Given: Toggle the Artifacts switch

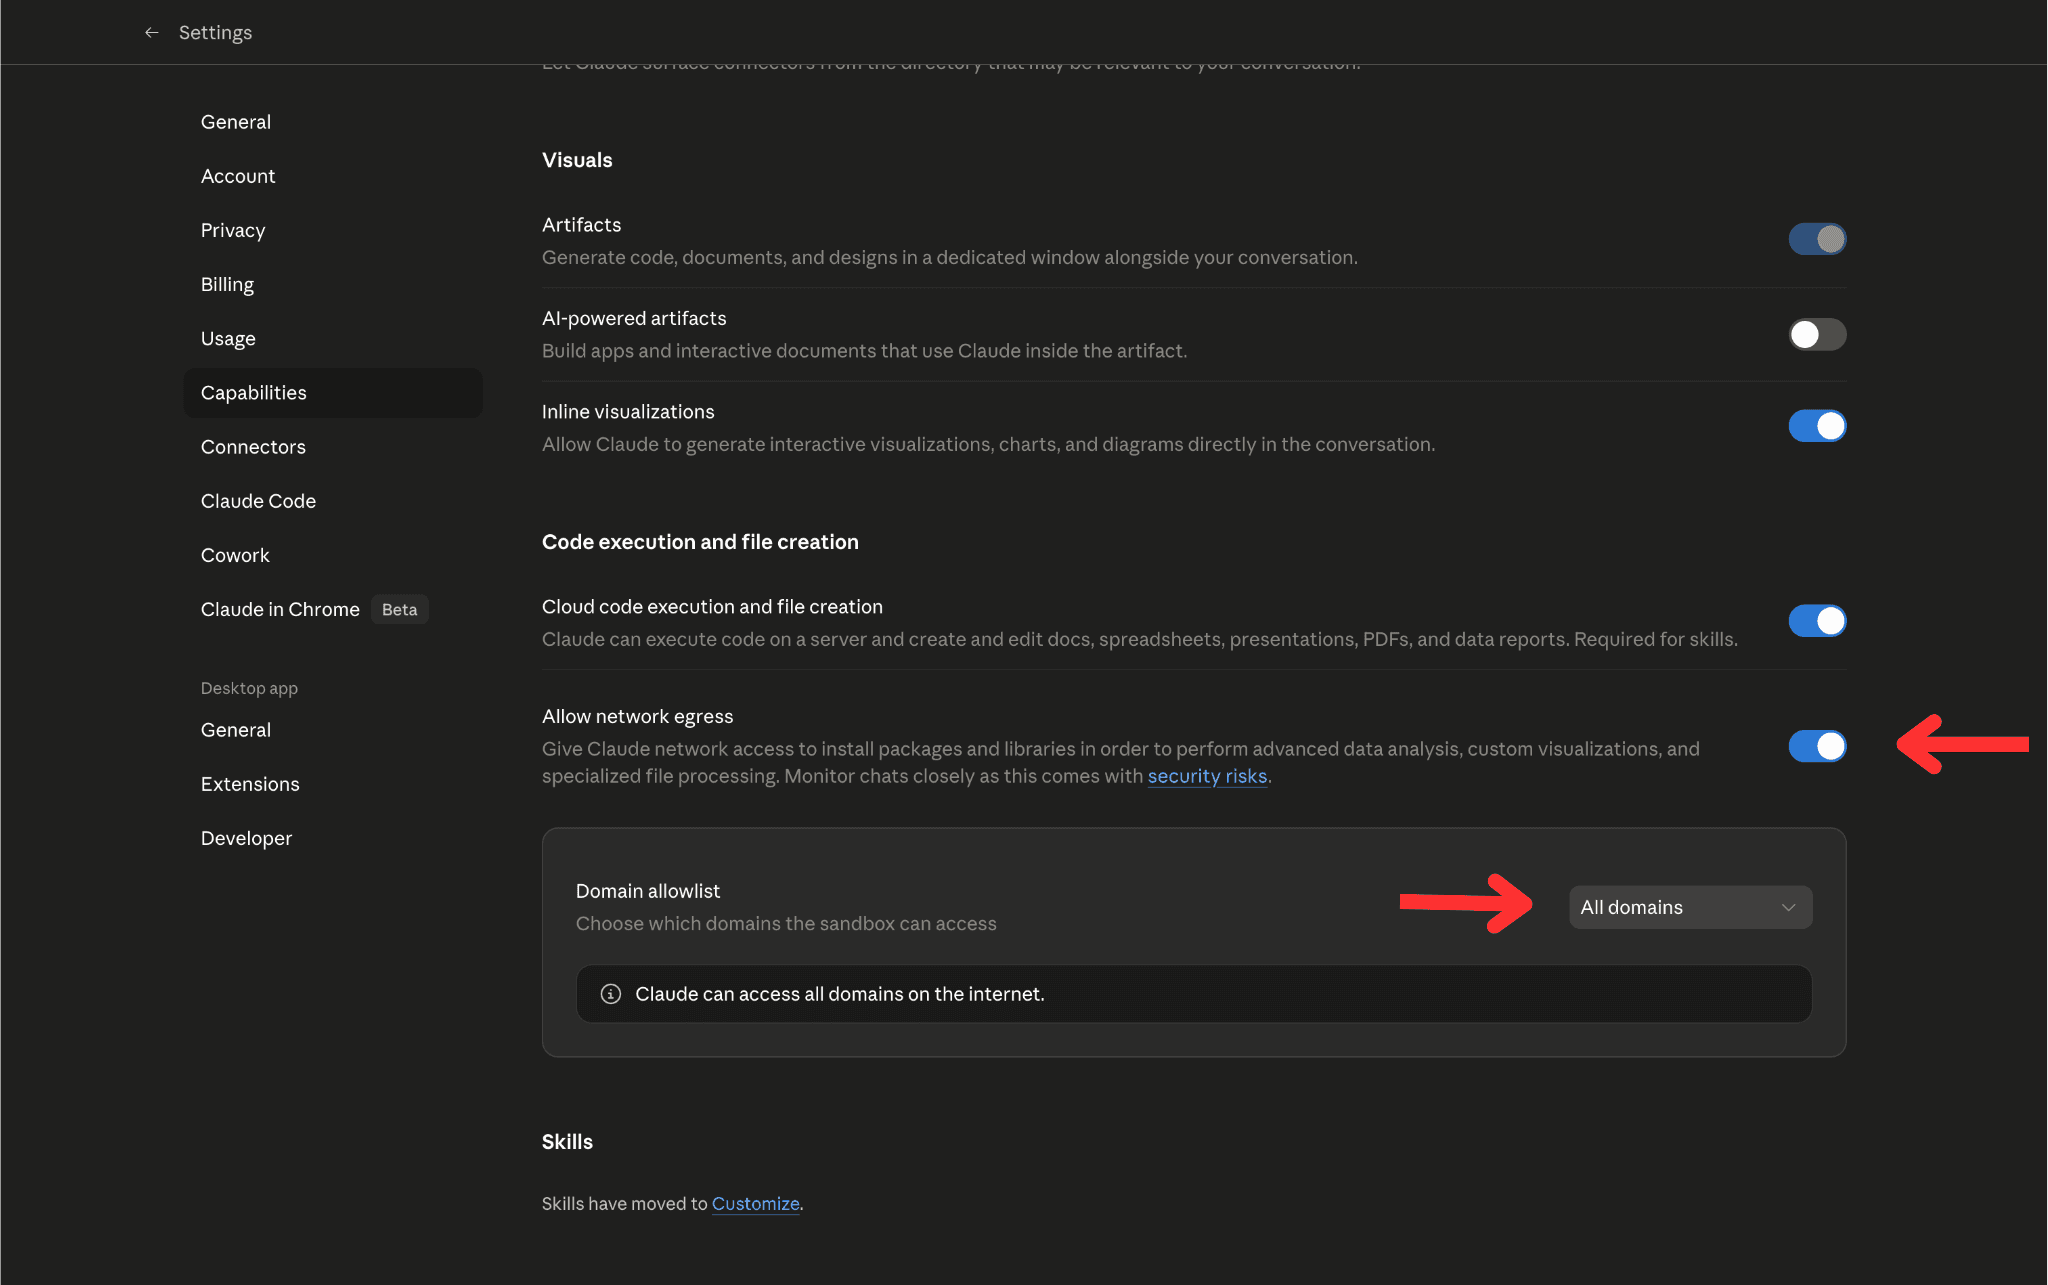Looking at the screenshot, I should click(1817, 239).
